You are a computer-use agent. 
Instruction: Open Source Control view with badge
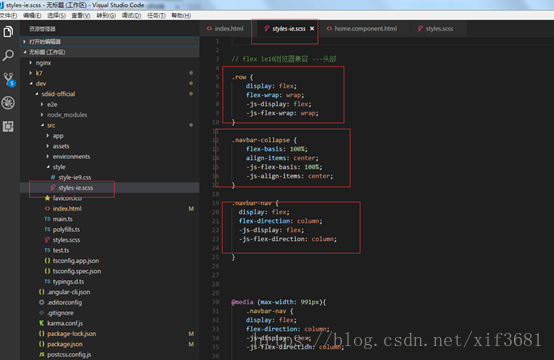9,79
